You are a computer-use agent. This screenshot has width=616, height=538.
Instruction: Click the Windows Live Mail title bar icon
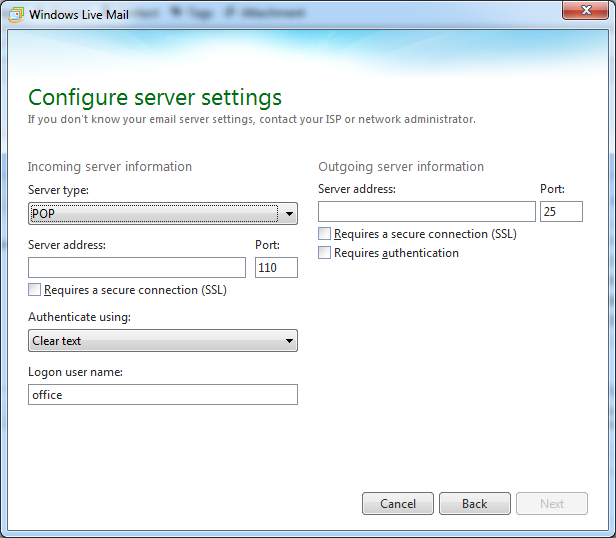point(14,15)
